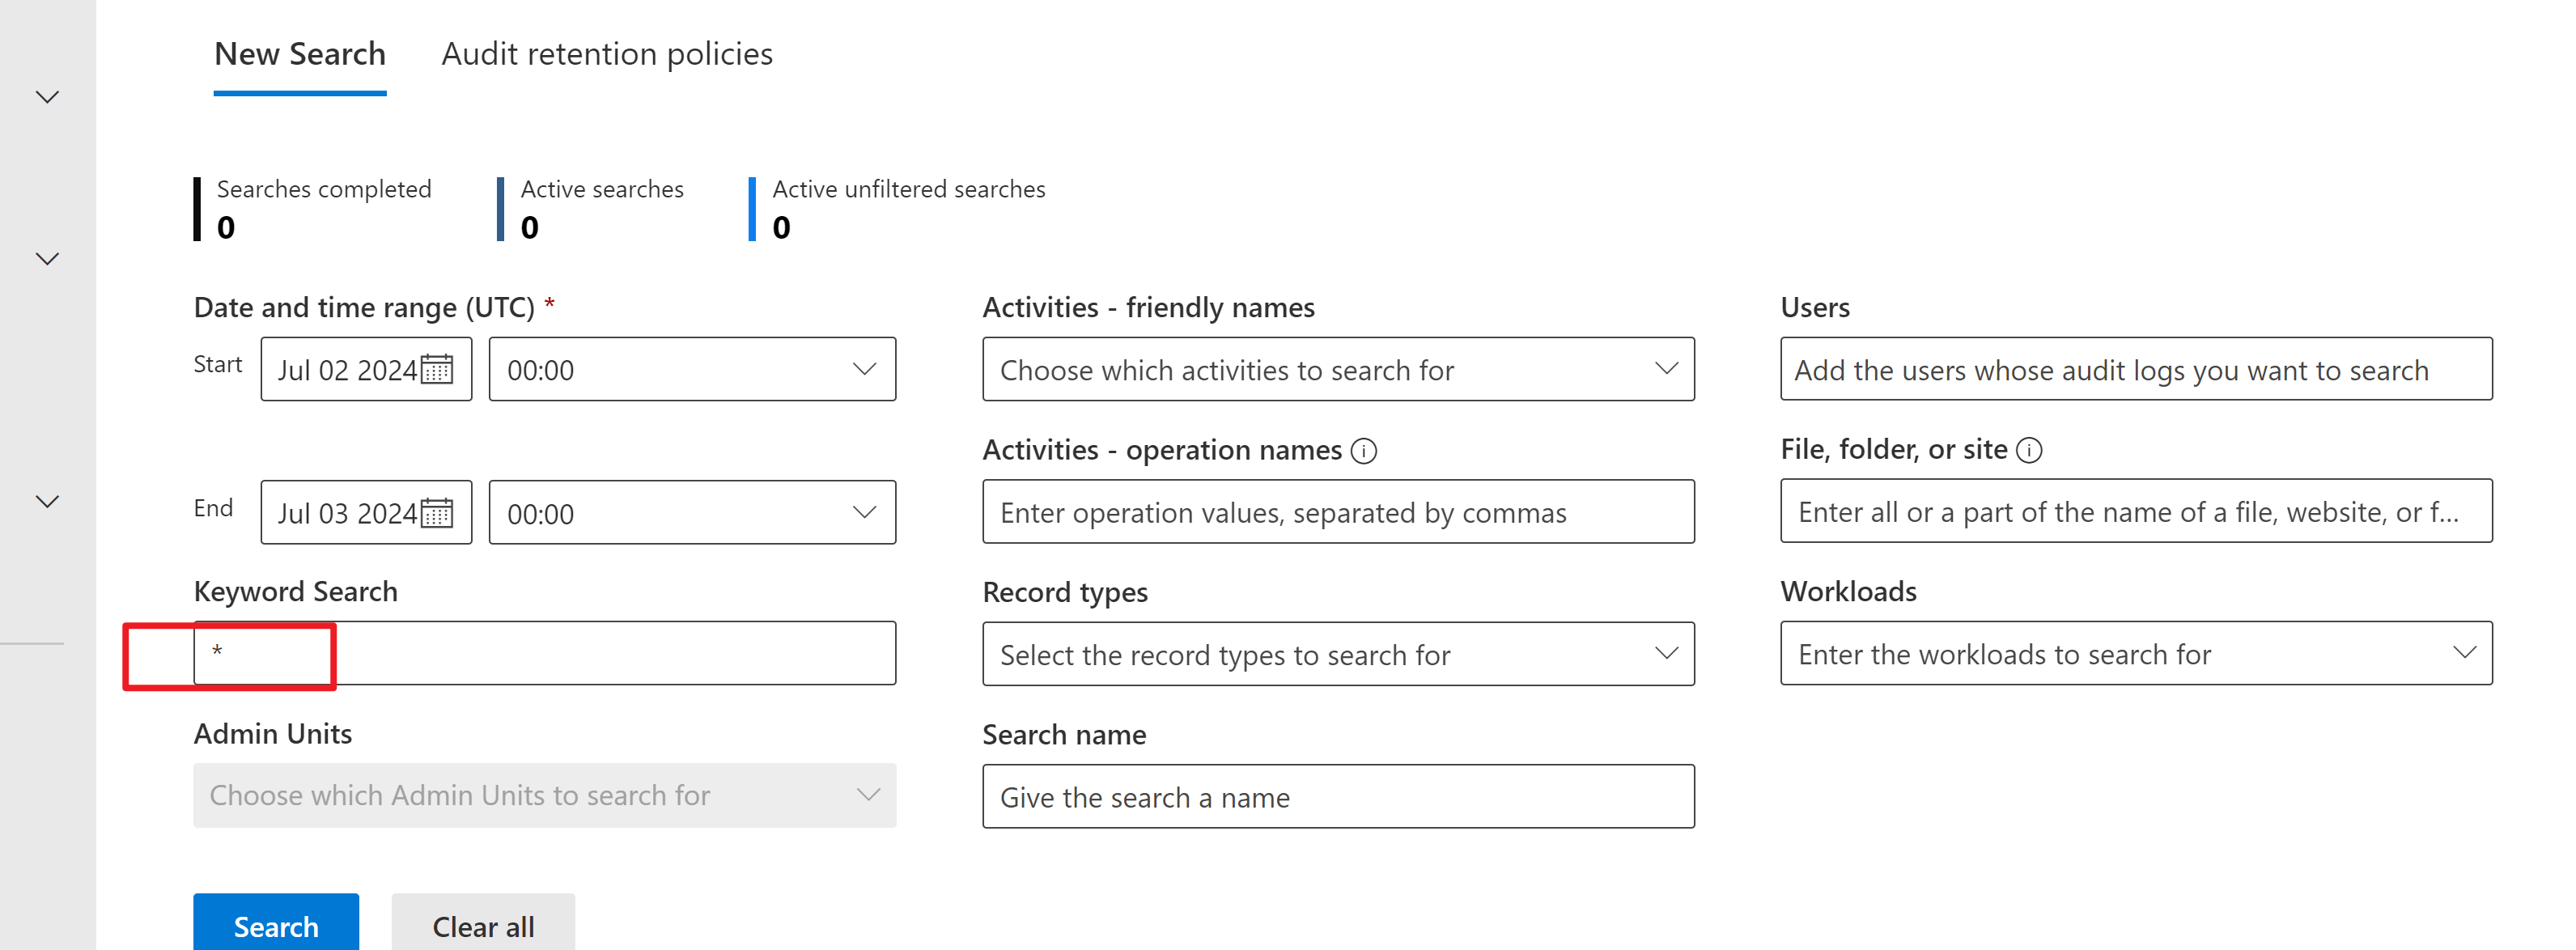
Task: Open the End time 00:00 dropdown
Action: click(x=691, y=513)
